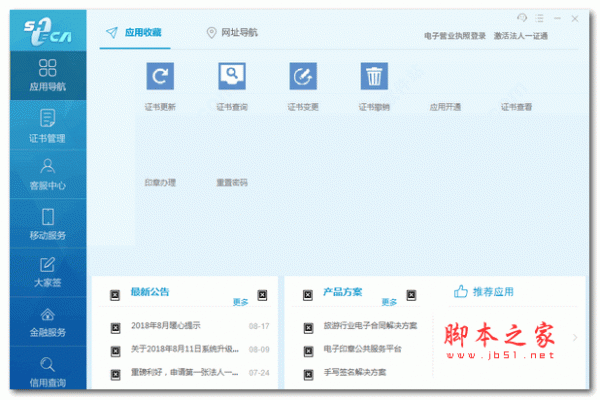Open the 应用导航 sidebar section
This screenshot has width=600, height=400.
pos(48,75)
